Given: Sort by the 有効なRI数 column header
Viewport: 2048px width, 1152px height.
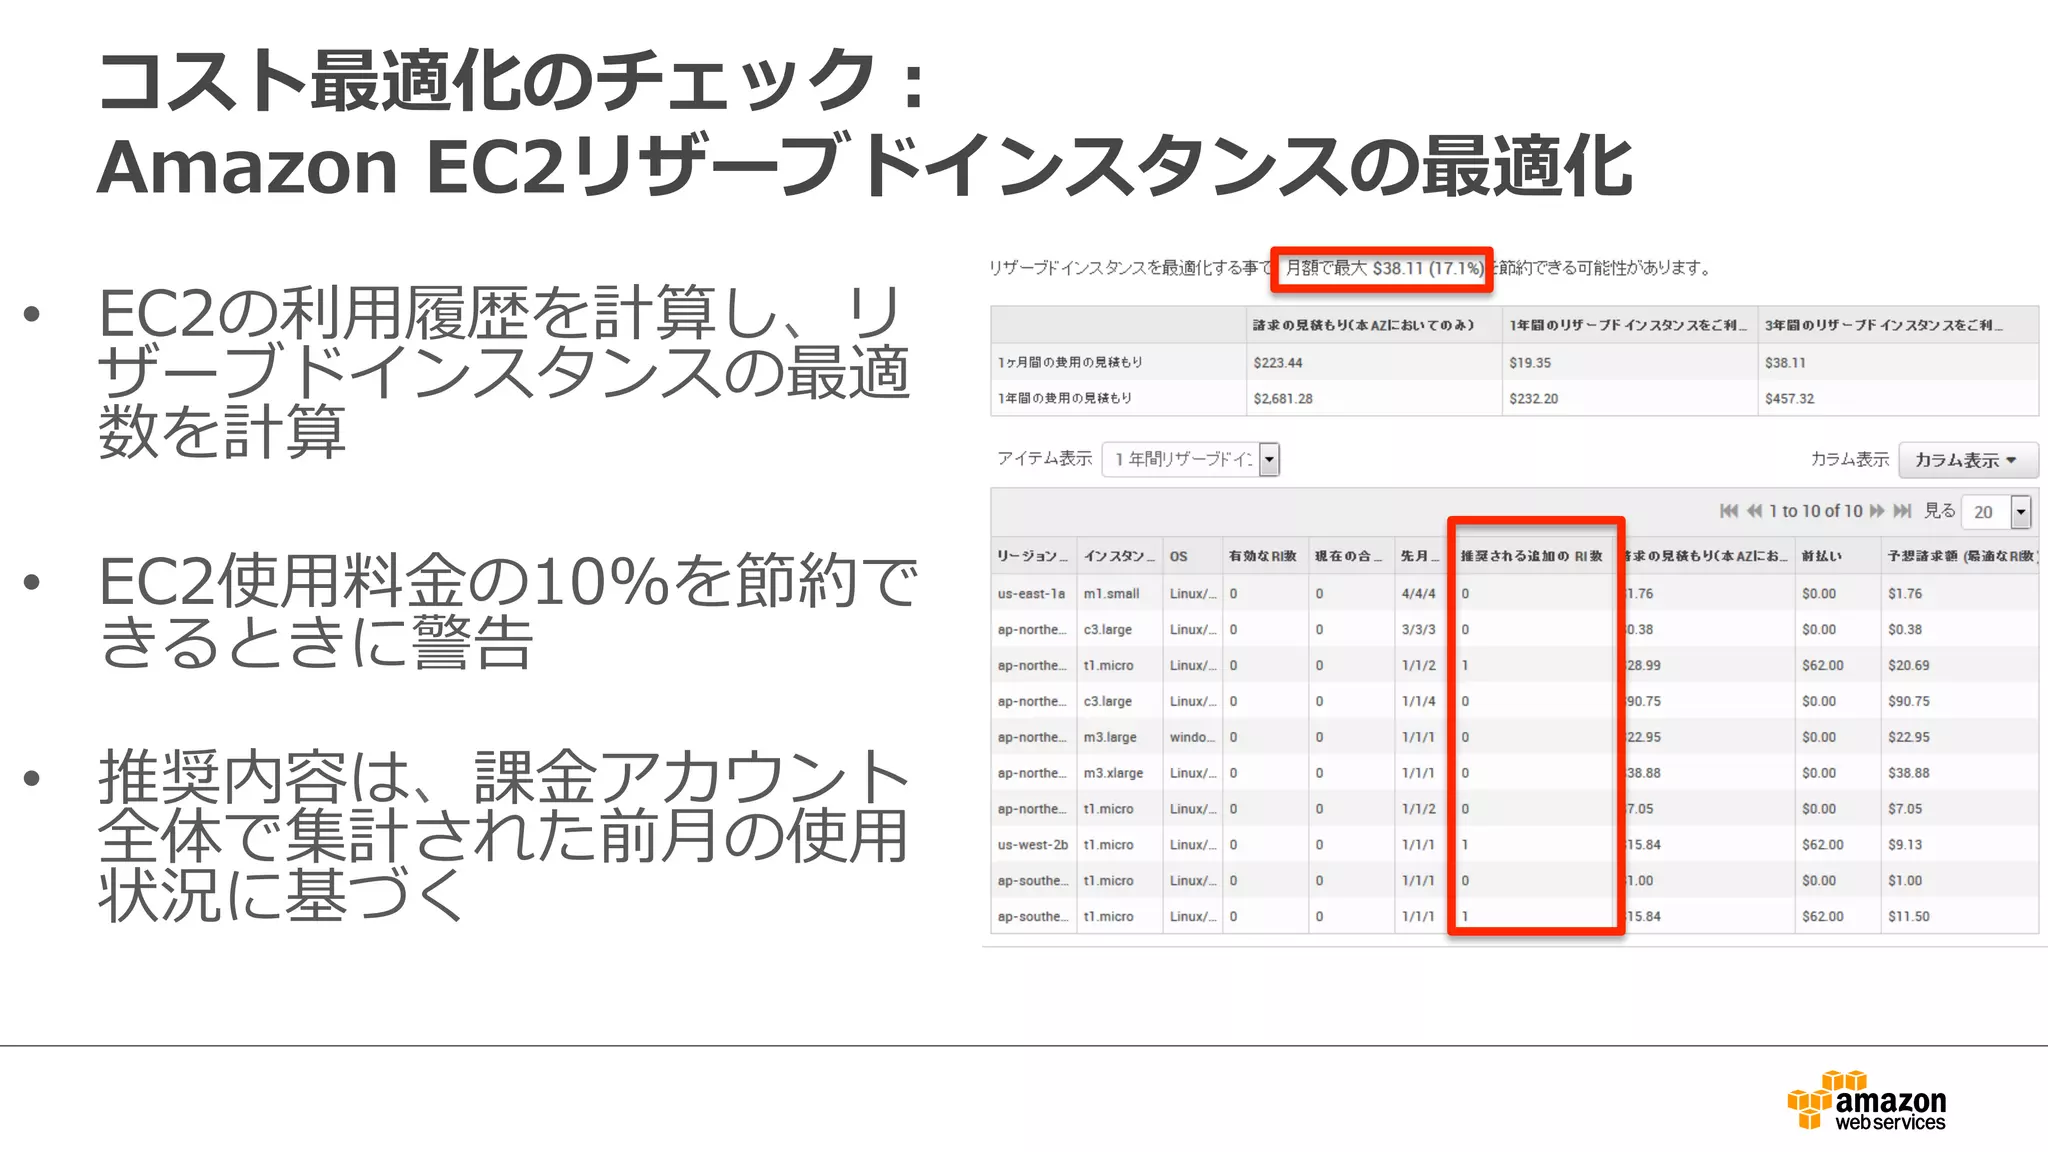Looking at the screenshot, I should [x=1265, y=556].
